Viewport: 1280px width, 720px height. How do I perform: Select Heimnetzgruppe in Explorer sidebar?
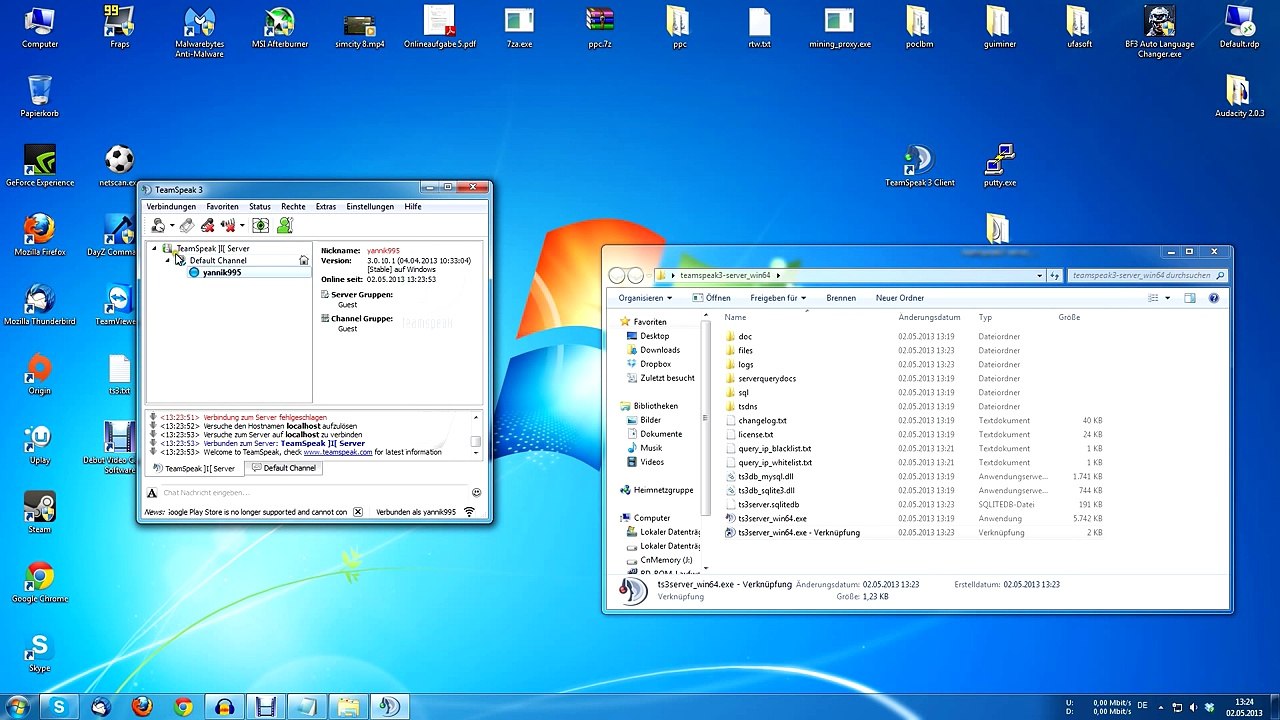[x=656, y=490]
